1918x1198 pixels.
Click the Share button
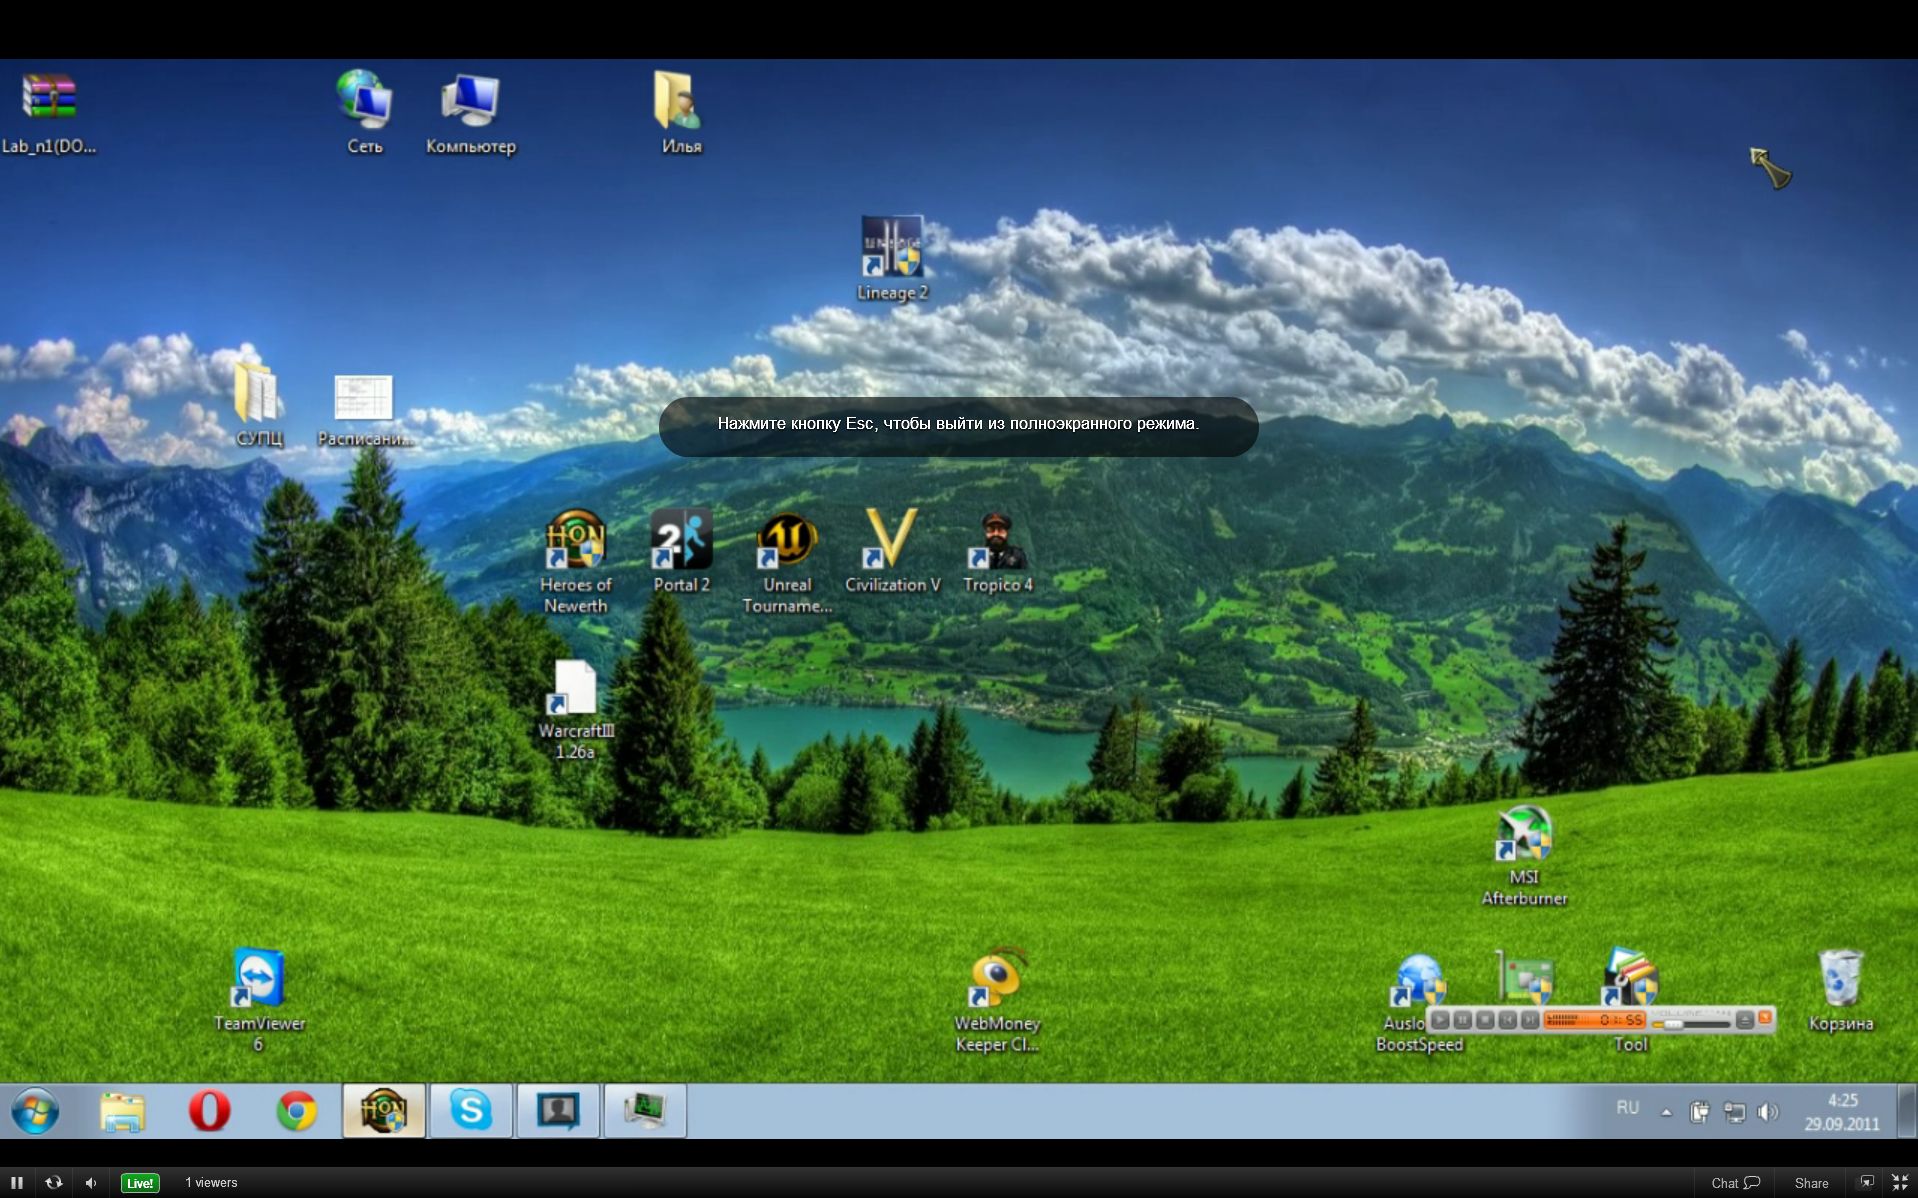[x=1812, y=1182]
